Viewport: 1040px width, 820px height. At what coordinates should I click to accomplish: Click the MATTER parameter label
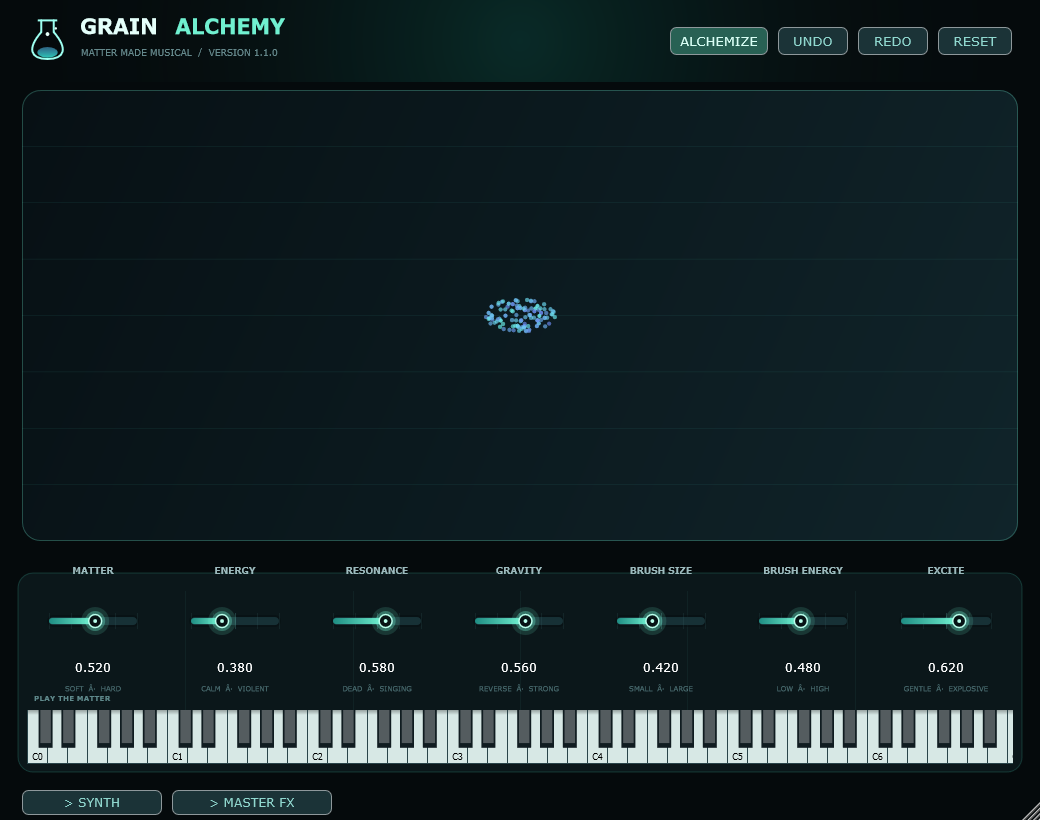pos(93,571)
